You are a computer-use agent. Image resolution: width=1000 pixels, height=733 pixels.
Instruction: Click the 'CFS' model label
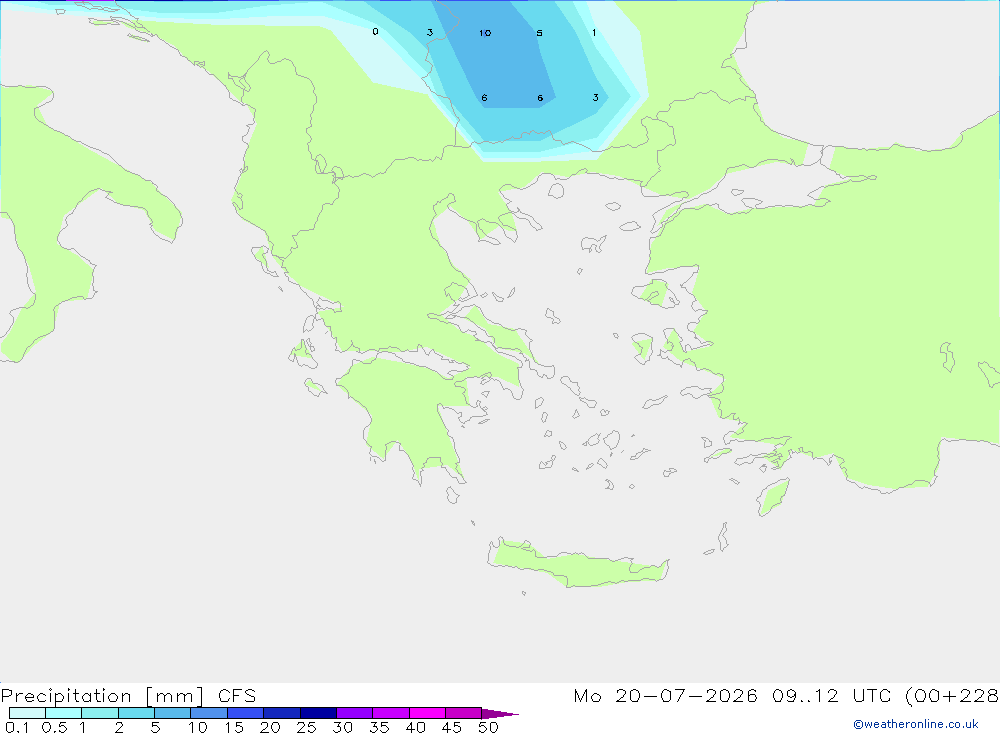point(237,696)
